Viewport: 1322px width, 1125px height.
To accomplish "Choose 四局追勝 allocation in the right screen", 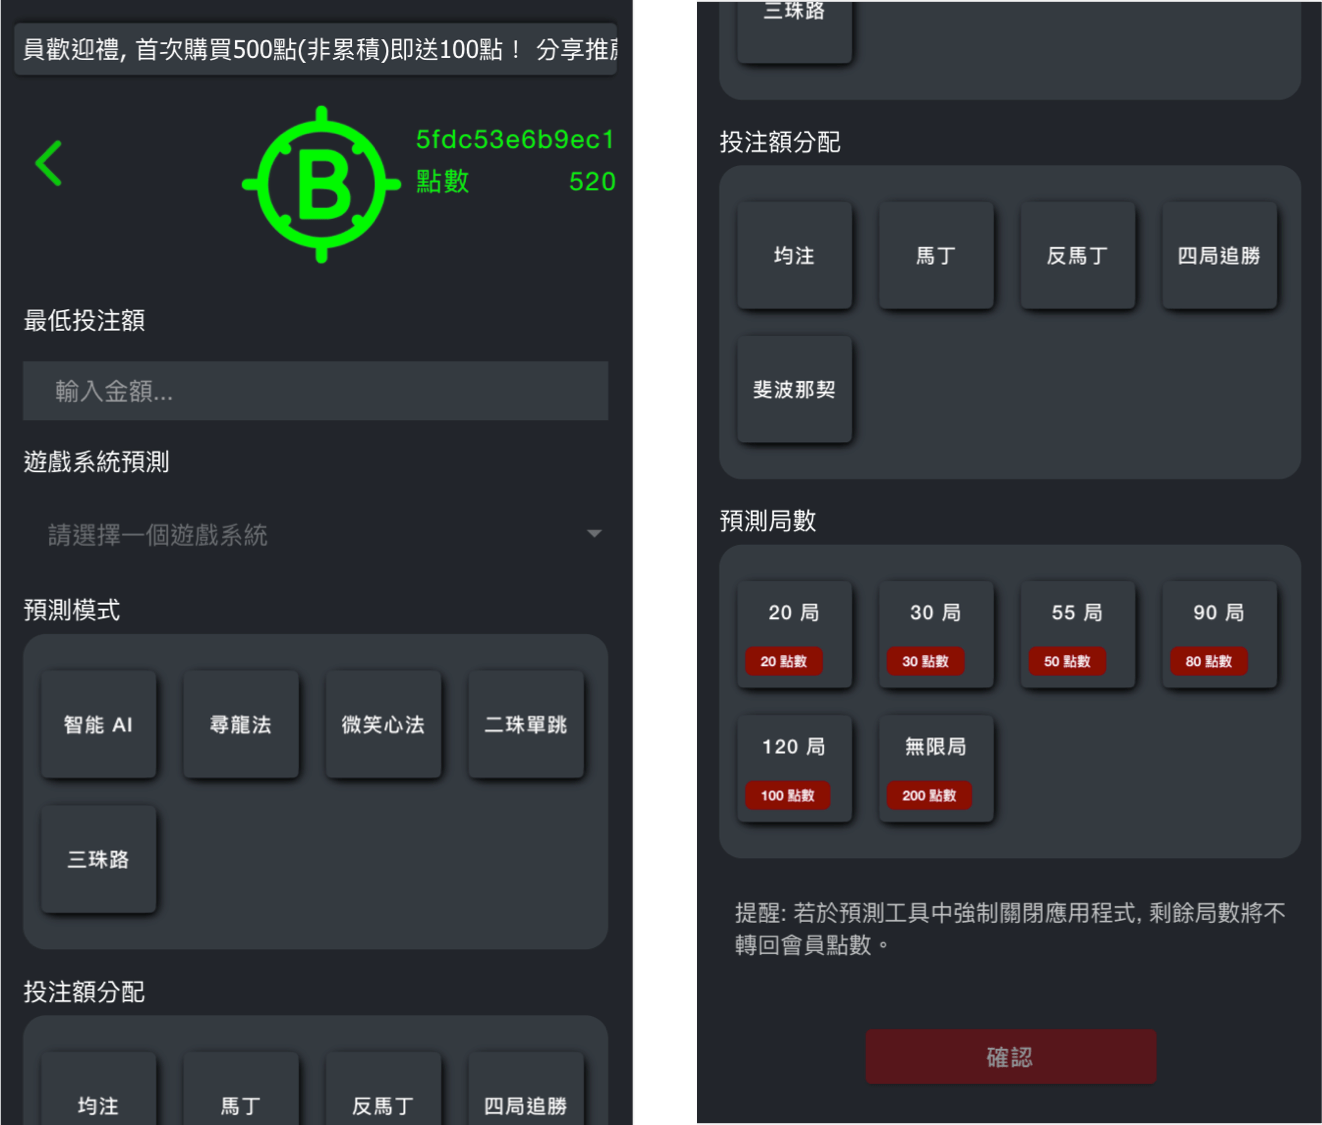I will click(1220, 256).
